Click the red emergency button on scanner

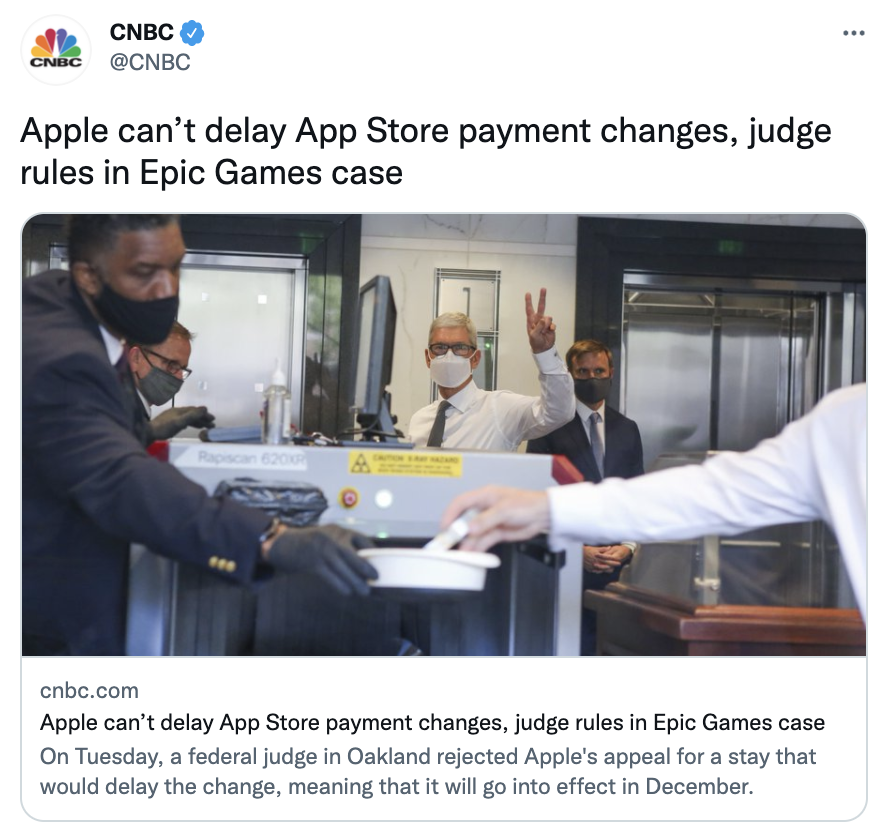(x=349, y=498)
